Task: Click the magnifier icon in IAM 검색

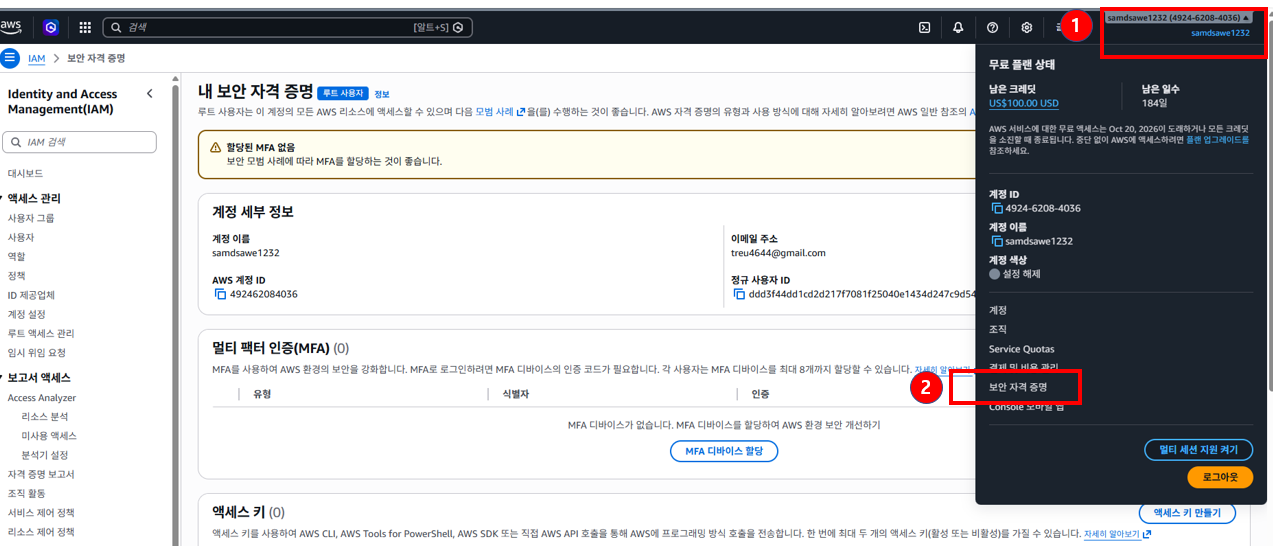Action: 16,143
